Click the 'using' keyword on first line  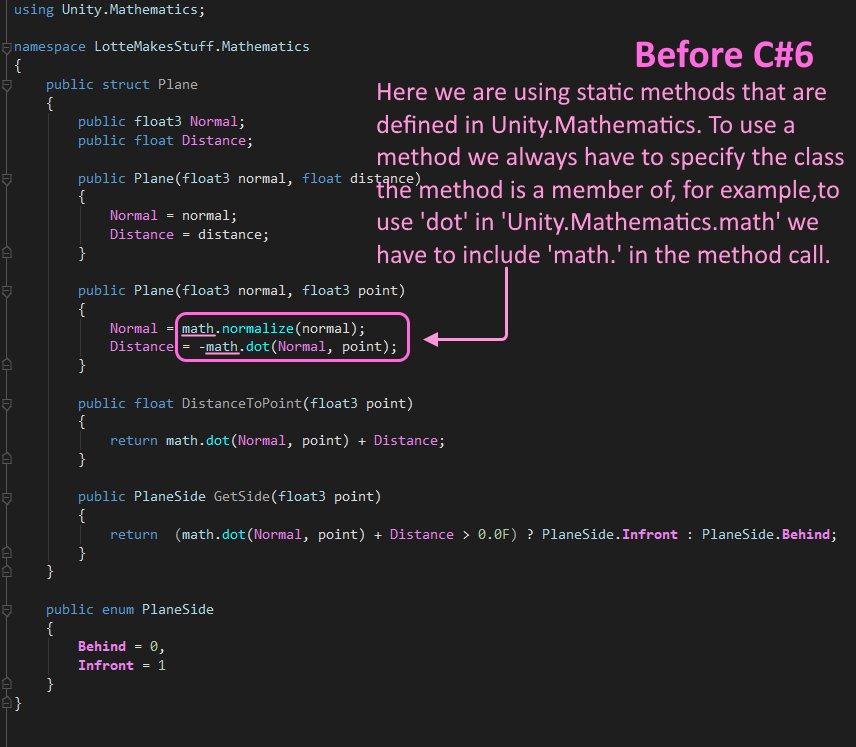34,10
